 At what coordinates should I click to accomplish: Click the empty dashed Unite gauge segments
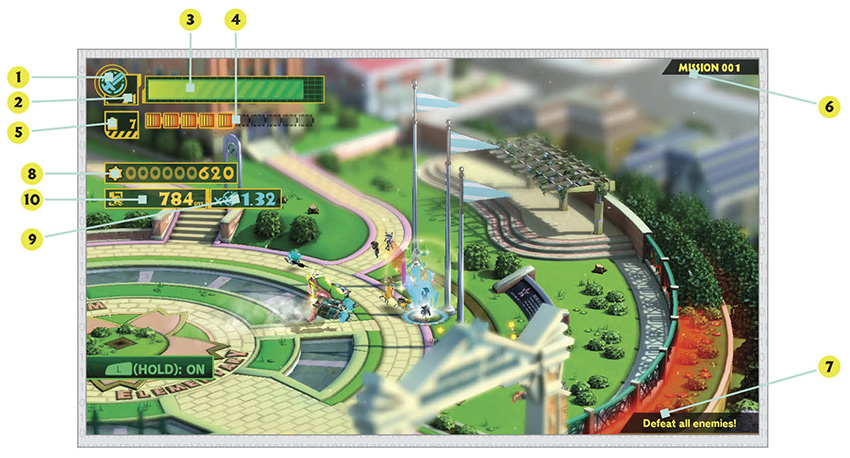[x=274, y=120]
